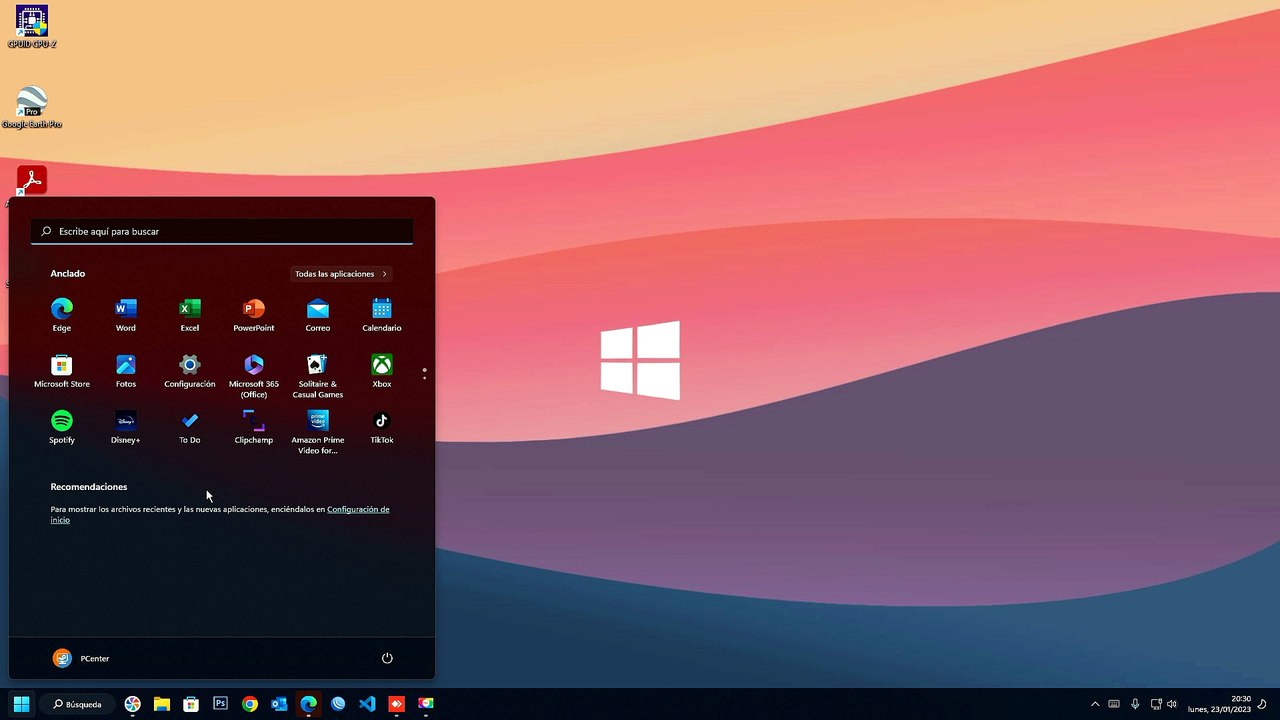Open the volume tray icon
The height and width of the screenshot is (720, 1280).
1172,704
